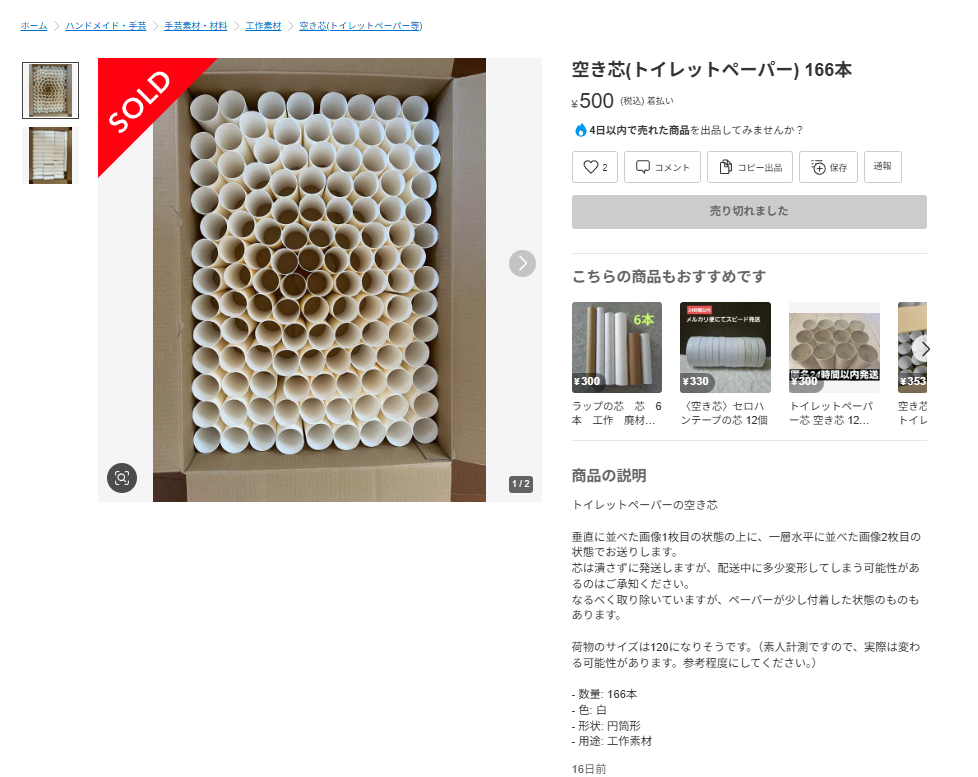Report the listing via 通報 button

pos(883,166)
